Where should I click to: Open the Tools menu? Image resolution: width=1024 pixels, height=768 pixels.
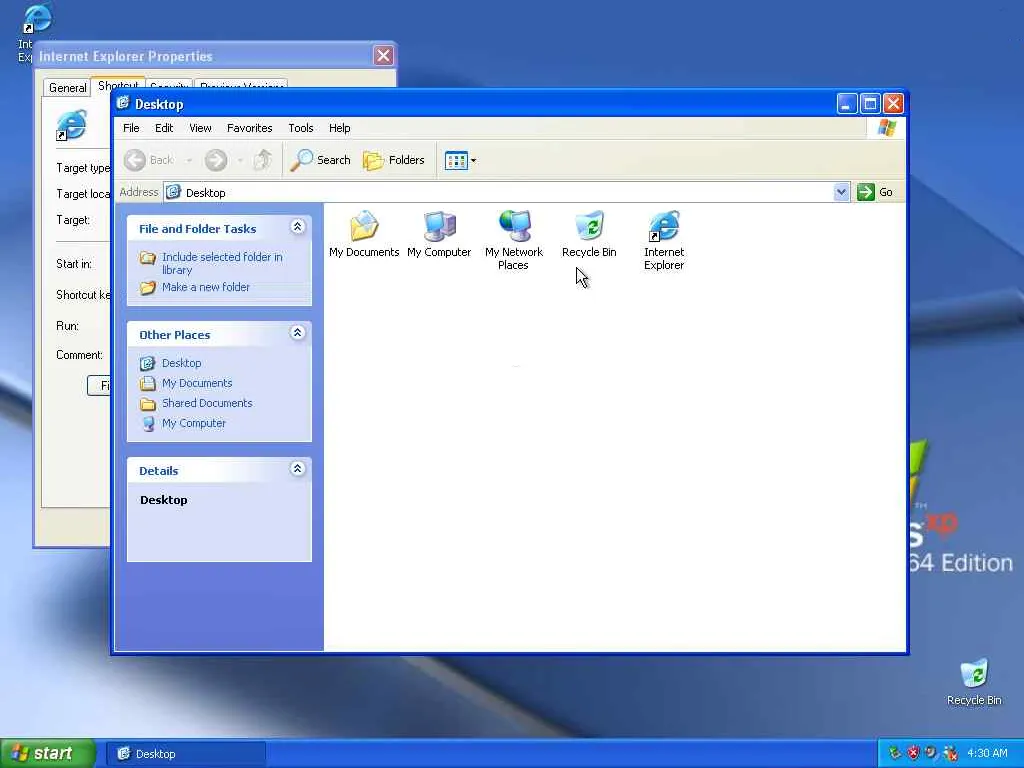tap(301, 128)
